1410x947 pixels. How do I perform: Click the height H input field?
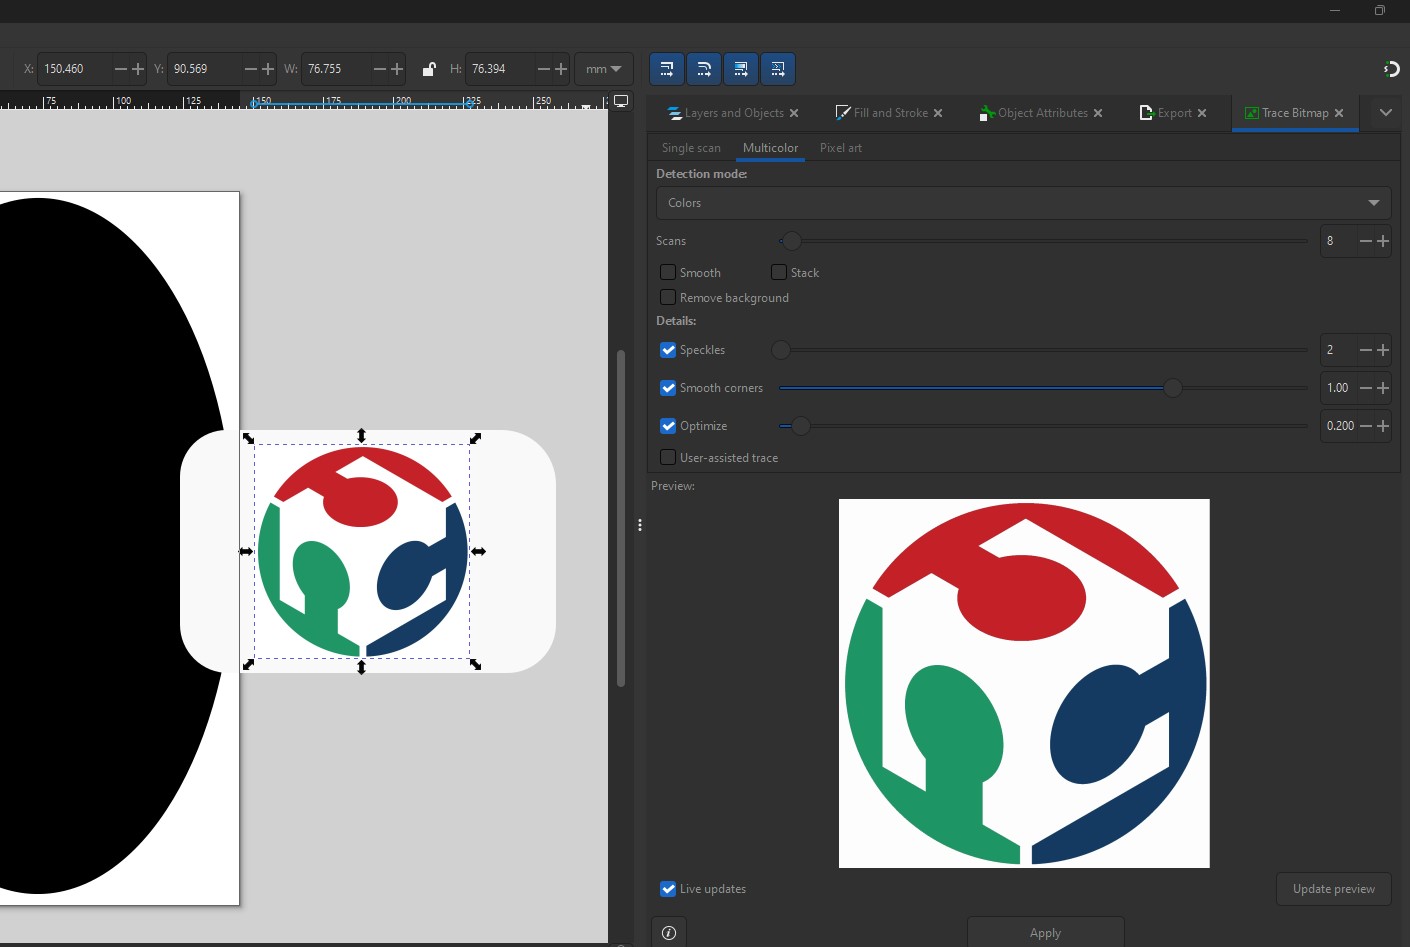click(500, 69)
